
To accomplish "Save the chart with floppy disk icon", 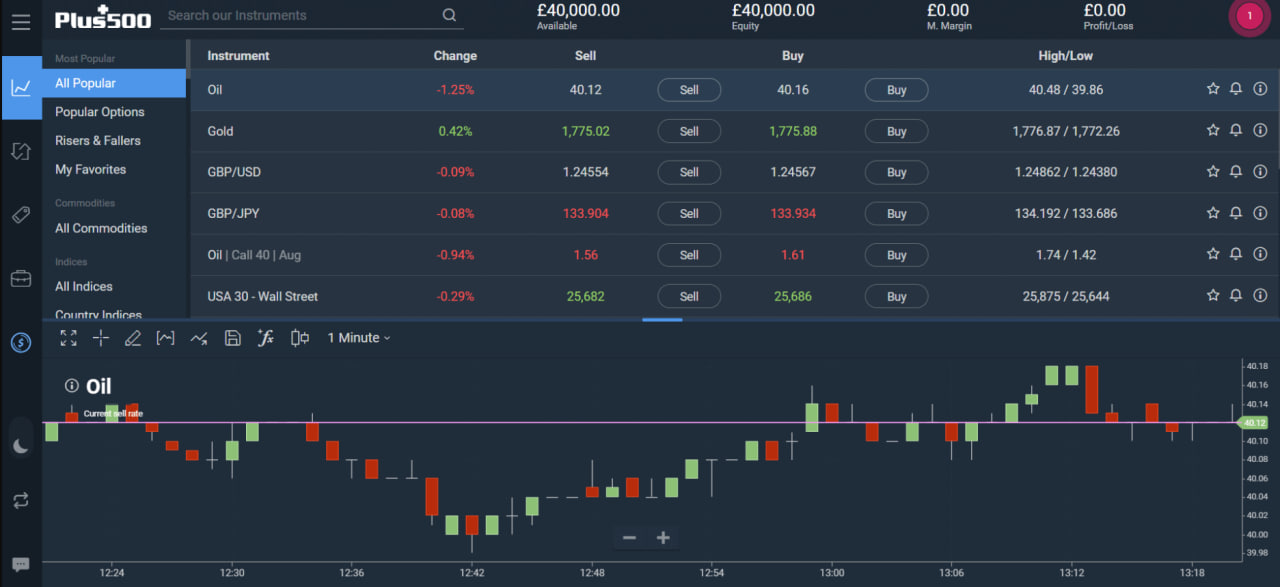I will pos(233,338).
